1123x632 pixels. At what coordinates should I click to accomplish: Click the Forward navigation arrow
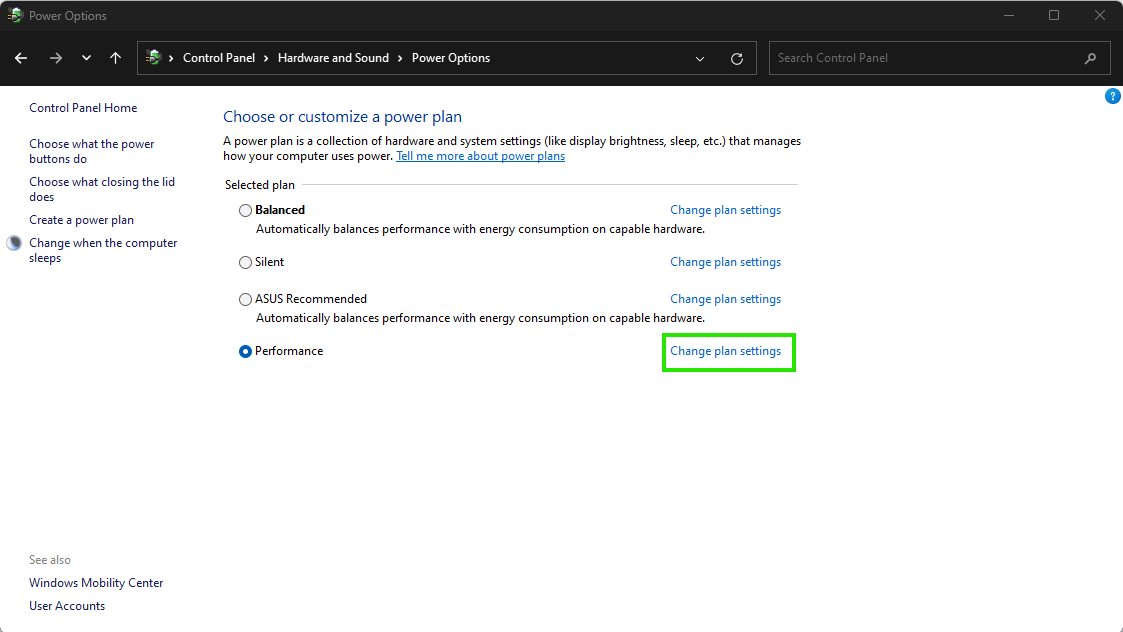[56, 58]
